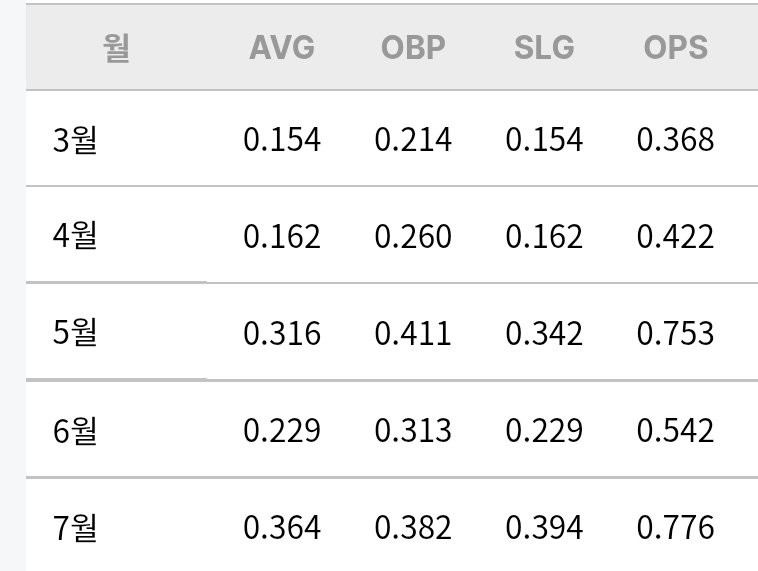
Task: Select the 7월 row label
Action: pyautogui.click(x=75, y=527)
